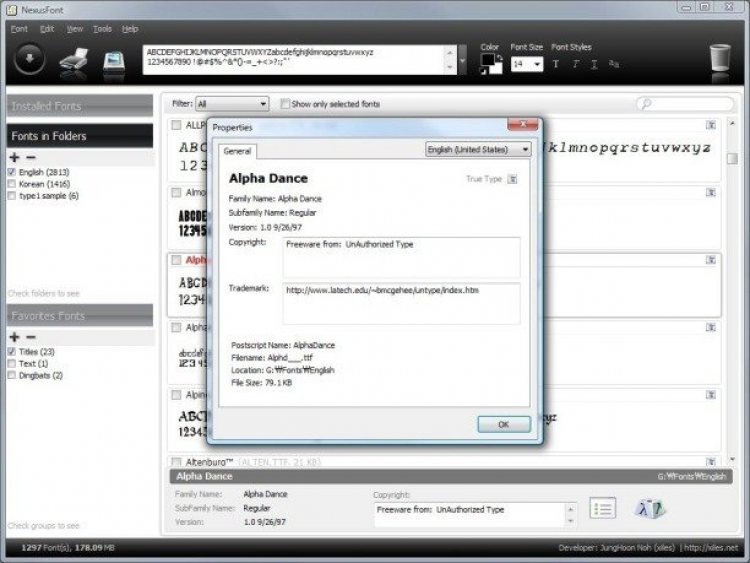Check the ALLP font row checkbox
The image size is (750, 563).
176,125
